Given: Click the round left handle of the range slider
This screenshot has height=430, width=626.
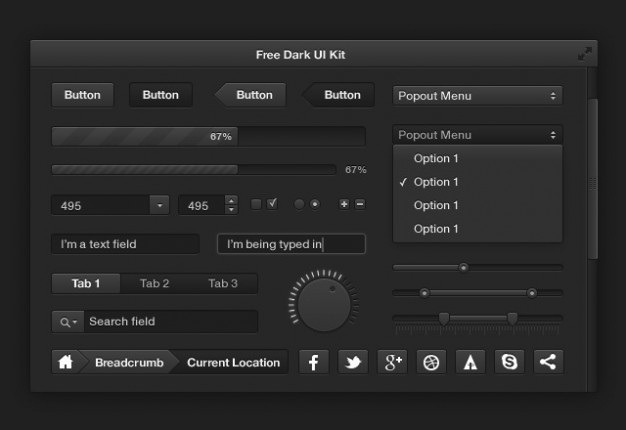Looking at the screenshot, I should point(424,293).
